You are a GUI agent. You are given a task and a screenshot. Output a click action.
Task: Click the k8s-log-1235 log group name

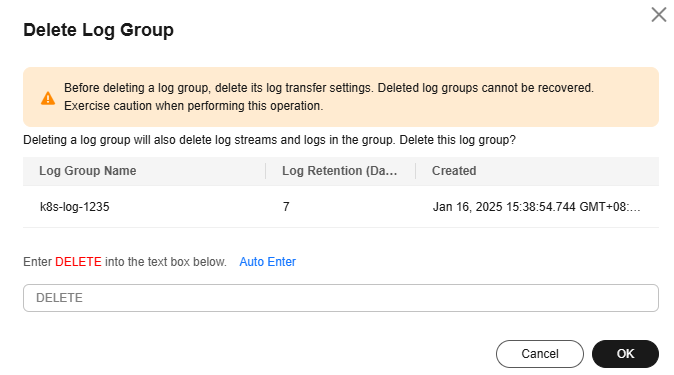click(75, 207)
